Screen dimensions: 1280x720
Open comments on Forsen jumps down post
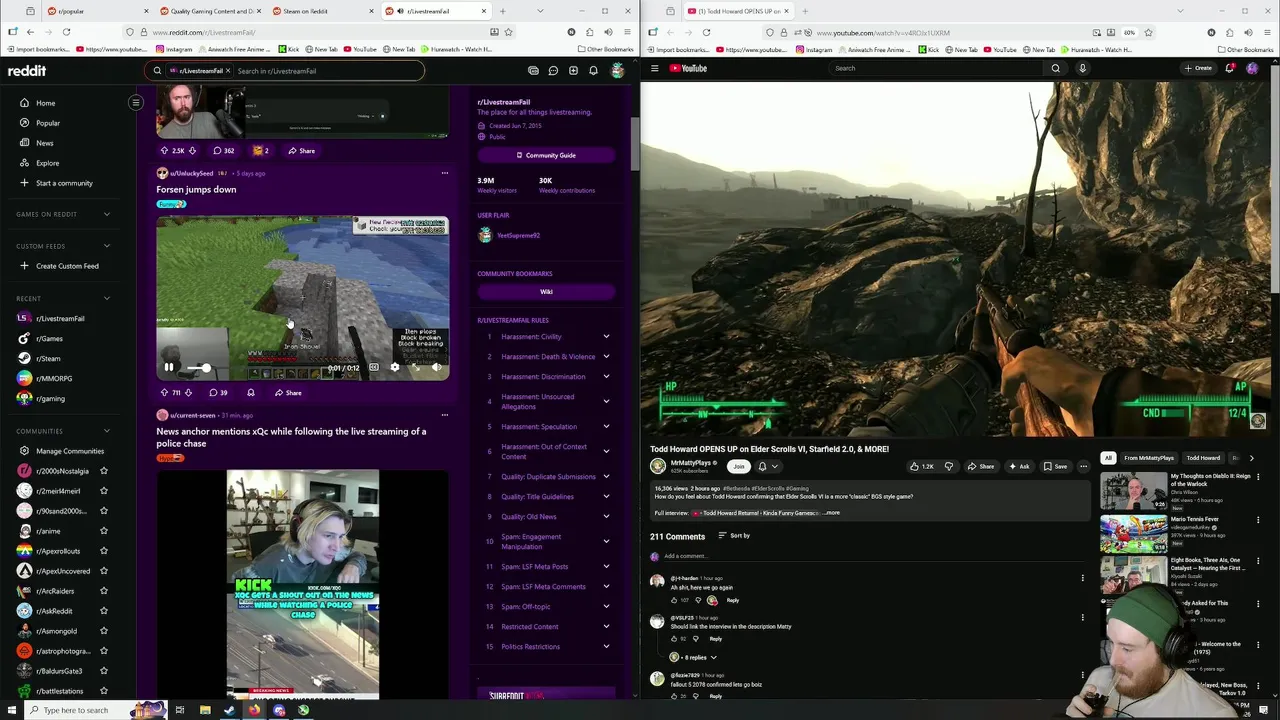coord(218,393)
